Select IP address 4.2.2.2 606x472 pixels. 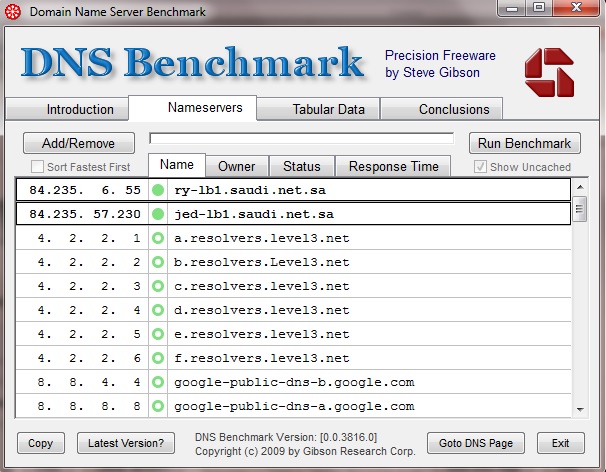[x=89, y=262]
